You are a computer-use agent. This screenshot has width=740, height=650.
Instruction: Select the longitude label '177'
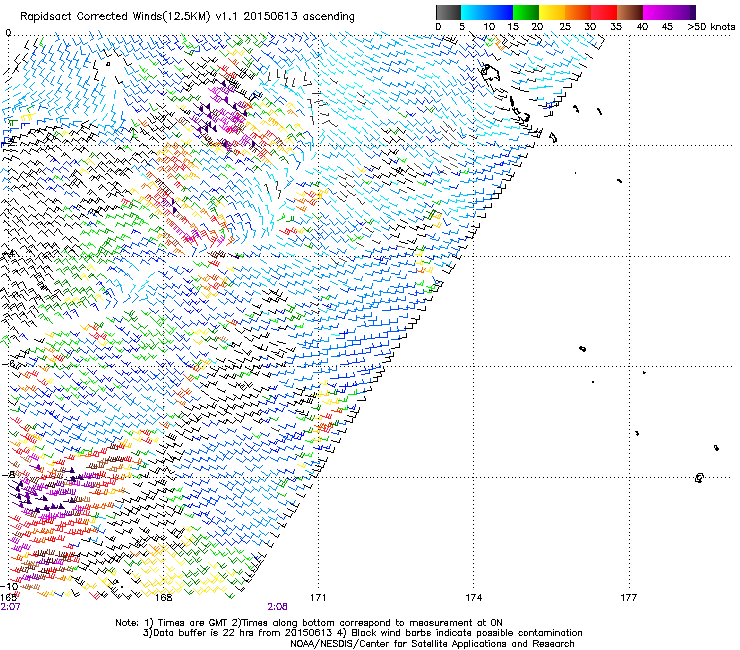click(x=629, y=598)
